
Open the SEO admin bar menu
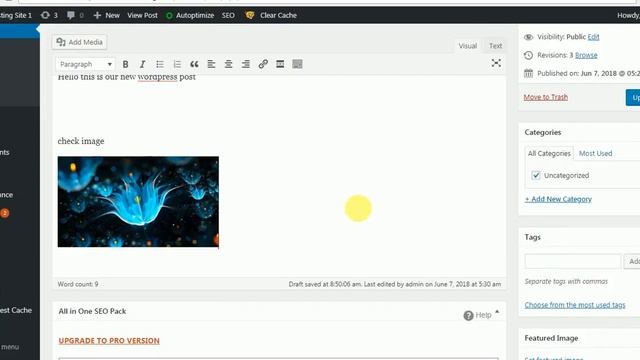pos(228,15)
